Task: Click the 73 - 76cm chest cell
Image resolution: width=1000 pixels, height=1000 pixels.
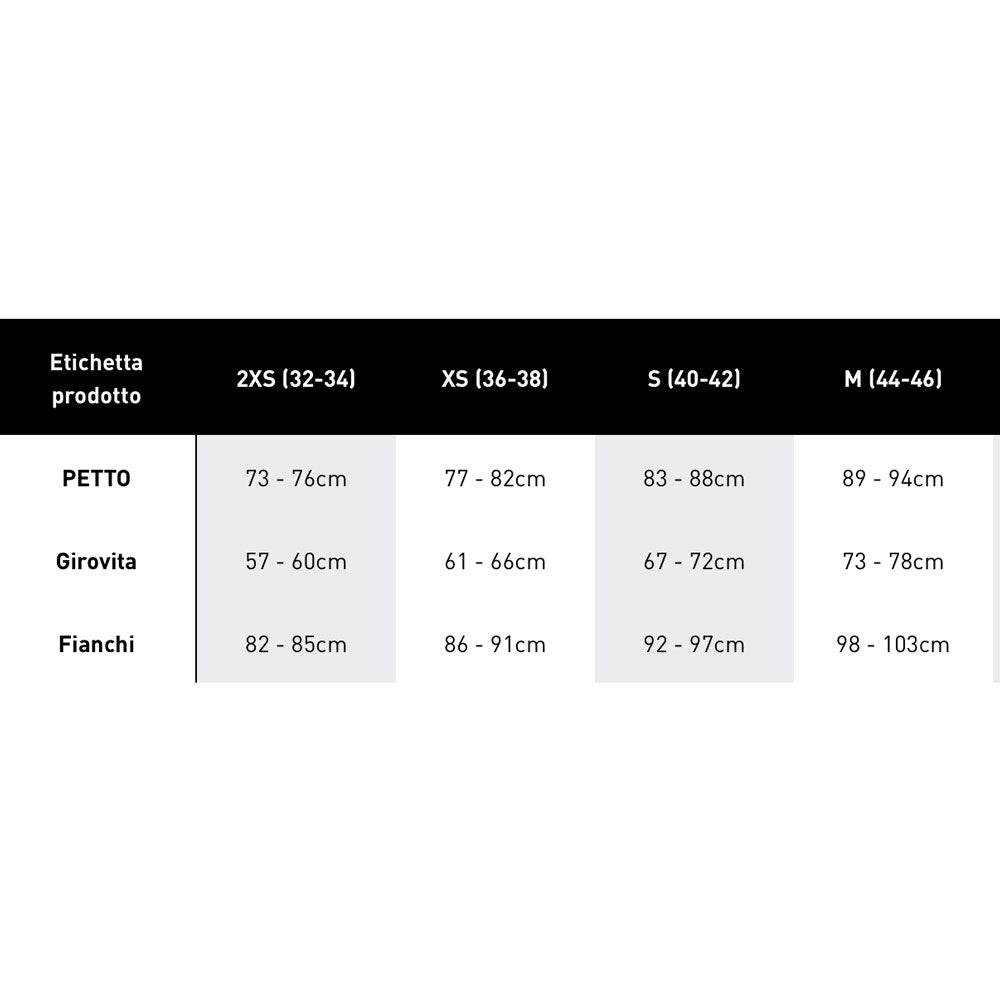Action: (x=296, y=478)
